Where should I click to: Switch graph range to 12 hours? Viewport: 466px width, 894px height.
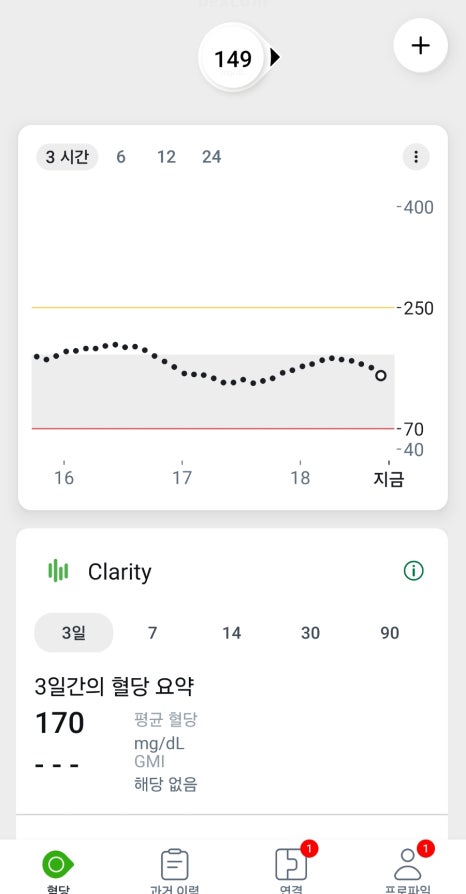(x=167, y=157)
